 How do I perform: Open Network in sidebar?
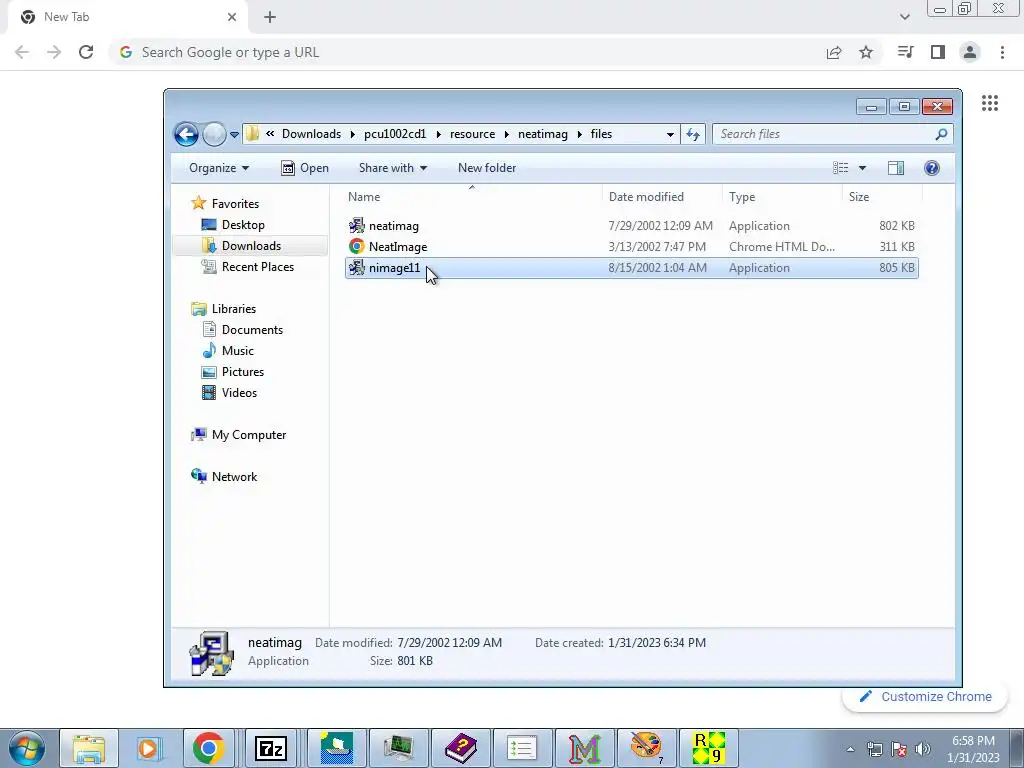pos(224,477)
